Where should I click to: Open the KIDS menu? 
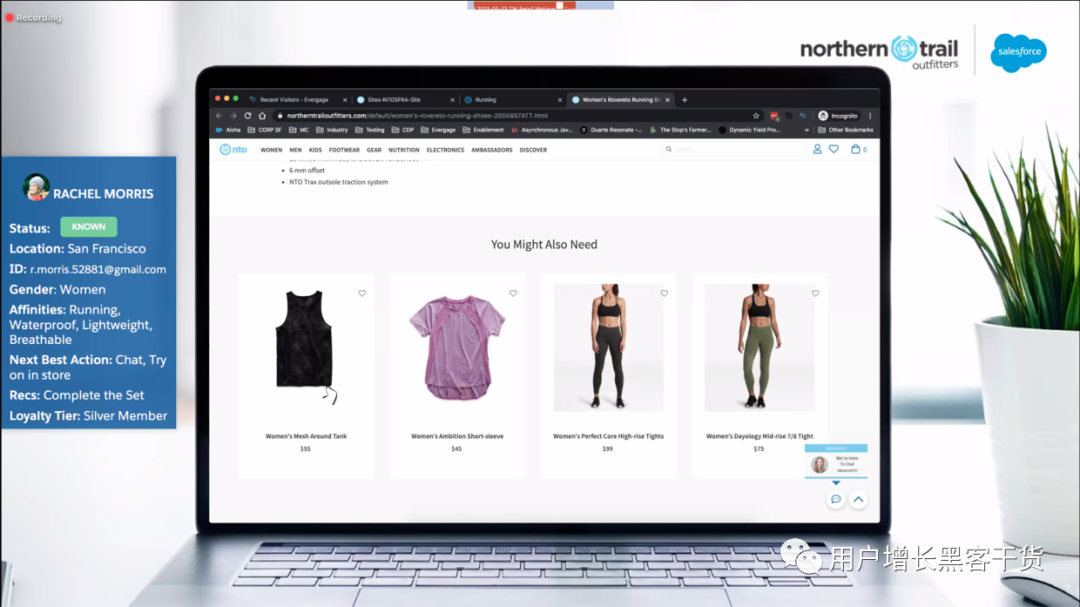click(x=315, y=150)
